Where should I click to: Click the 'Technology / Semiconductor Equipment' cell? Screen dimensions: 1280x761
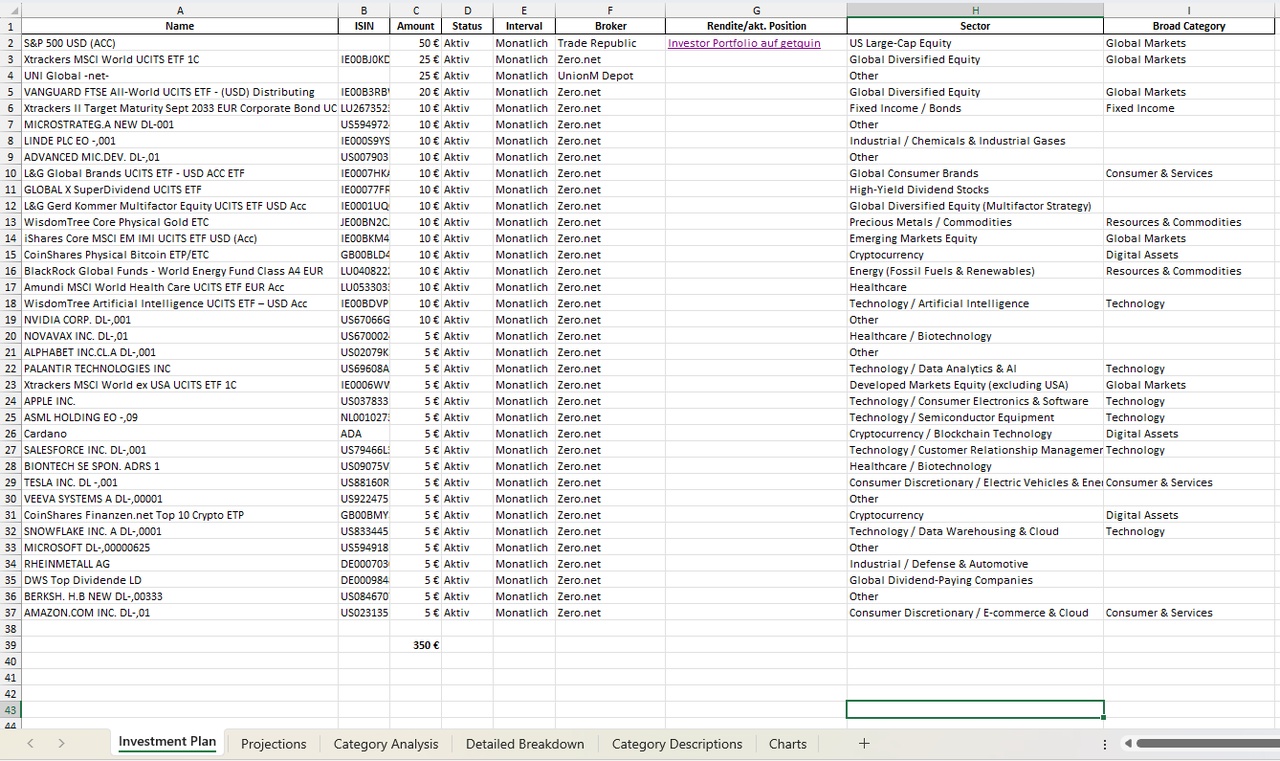tap(975, 417)
